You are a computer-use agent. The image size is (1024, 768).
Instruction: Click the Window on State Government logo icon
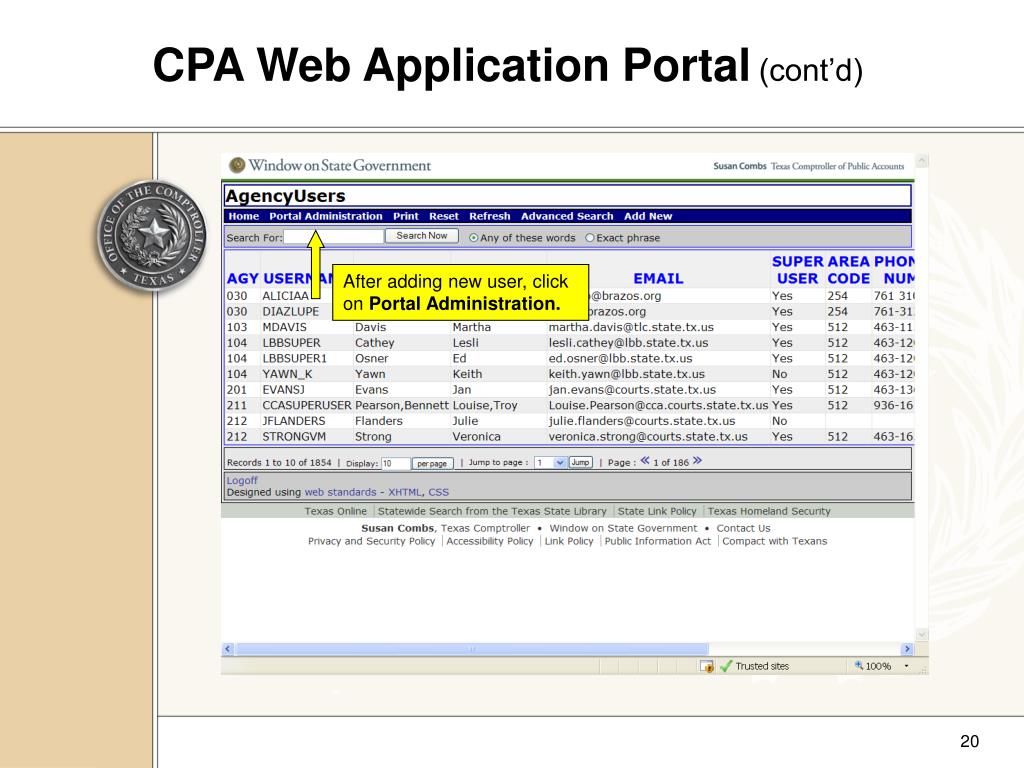(237, 165)
